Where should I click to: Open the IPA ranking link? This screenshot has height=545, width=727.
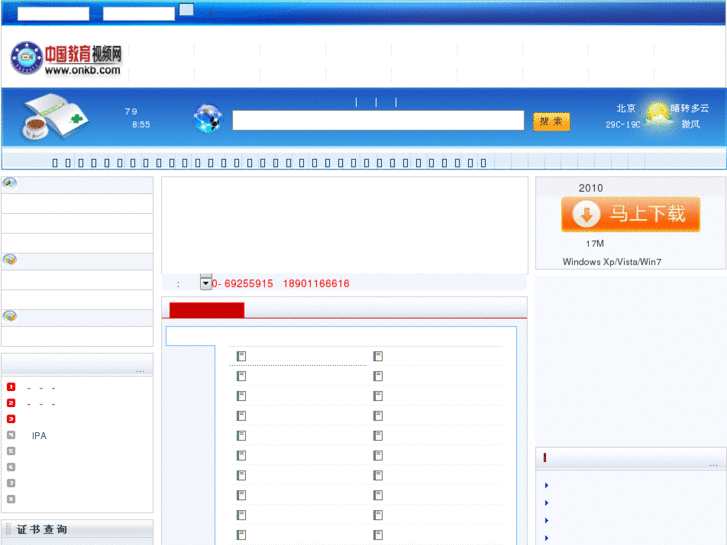coord(39,436)
